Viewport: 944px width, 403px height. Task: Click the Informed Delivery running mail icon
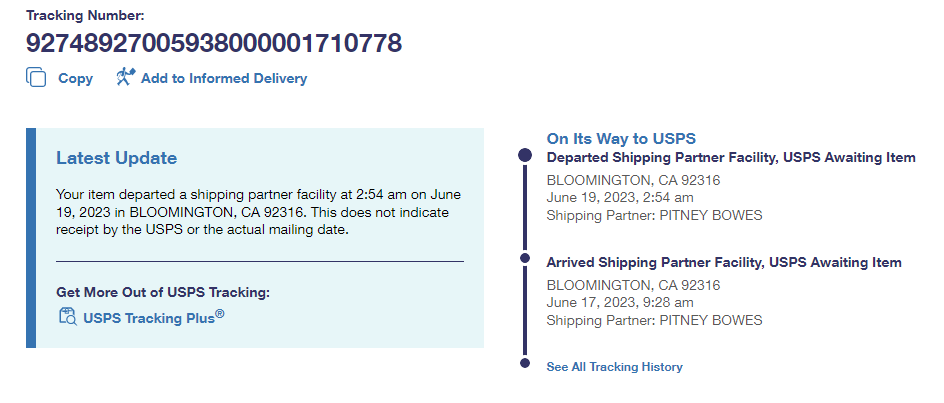[125, 77]
